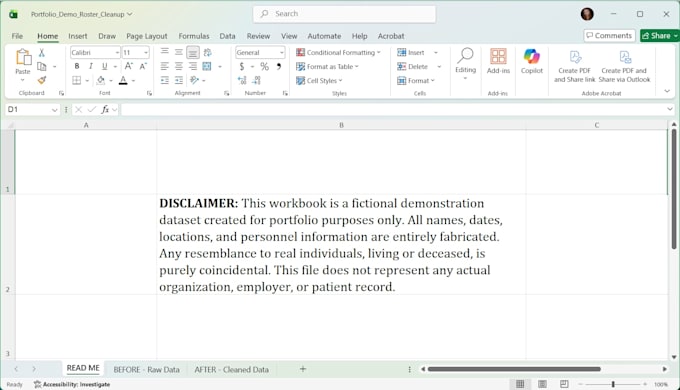This screenshot has height=390, width=680.
Task: Click the Increase Indent icon
Action: (179, 80)
